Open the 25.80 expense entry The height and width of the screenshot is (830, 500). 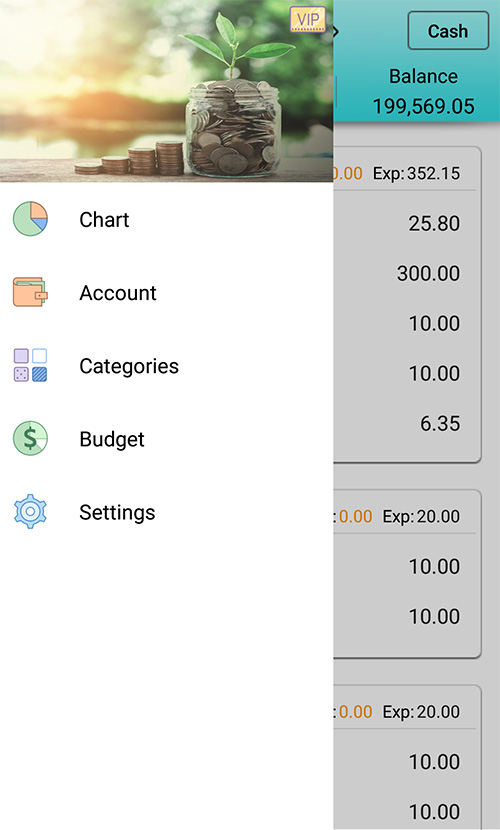[434, 223]
